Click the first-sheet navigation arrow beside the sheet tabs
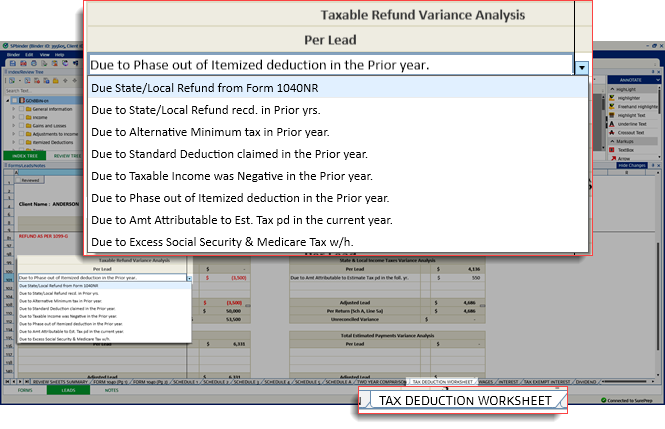Screen dimensions: 665x429 click(x=7, y=382)
